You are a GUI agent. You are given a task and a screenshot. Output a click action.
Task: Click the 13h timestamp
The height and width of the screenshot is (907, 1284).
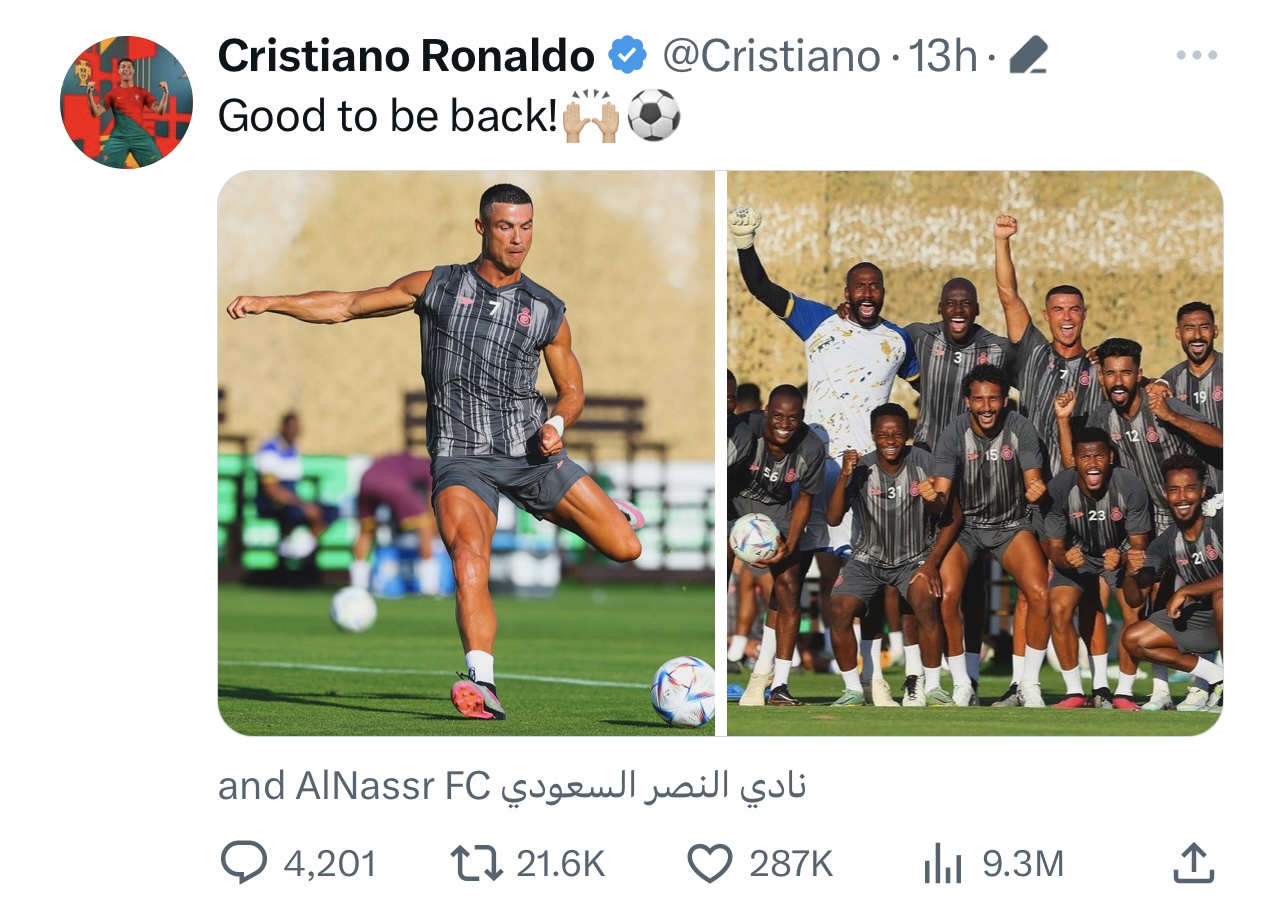(942, 56)
